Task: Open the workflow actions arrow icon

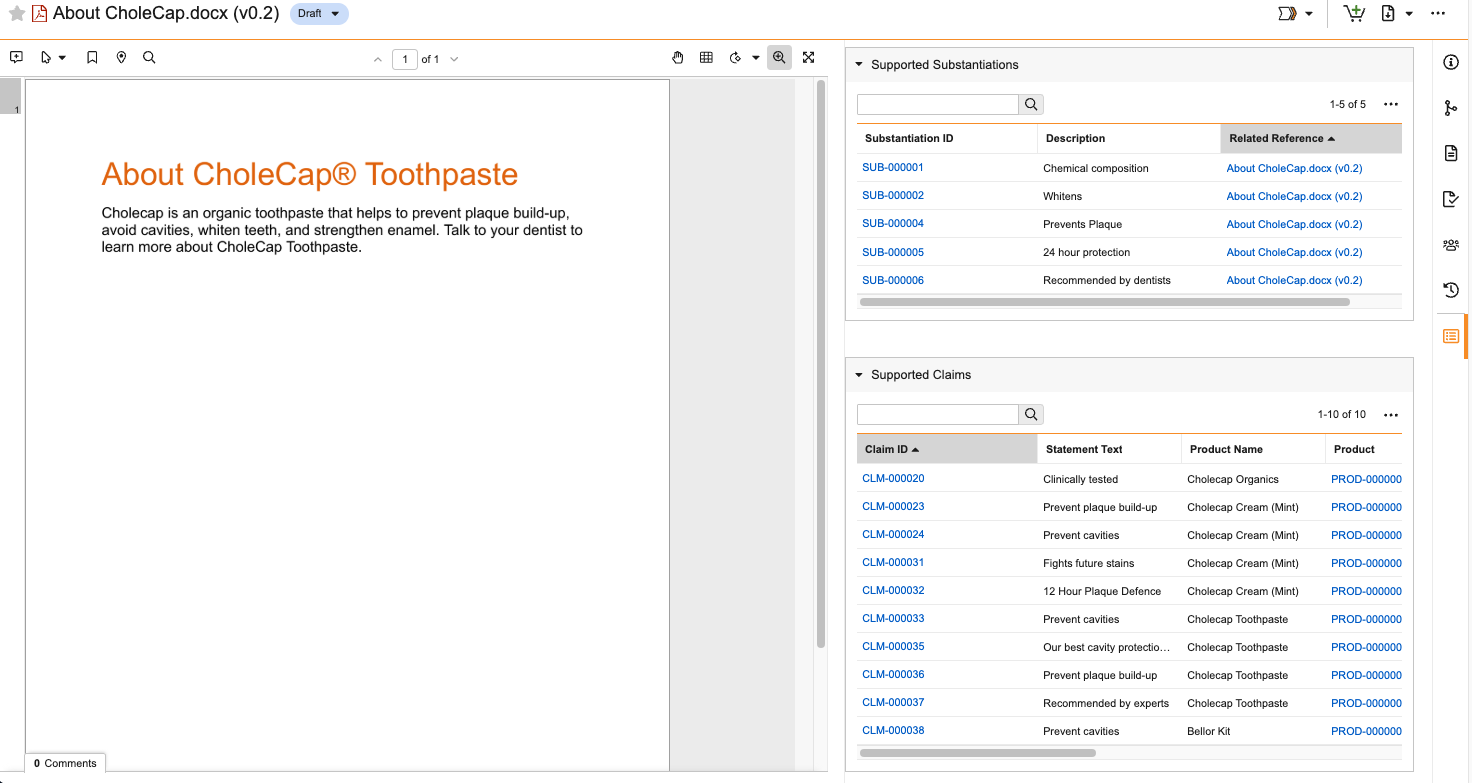Action: (1288, 14)
